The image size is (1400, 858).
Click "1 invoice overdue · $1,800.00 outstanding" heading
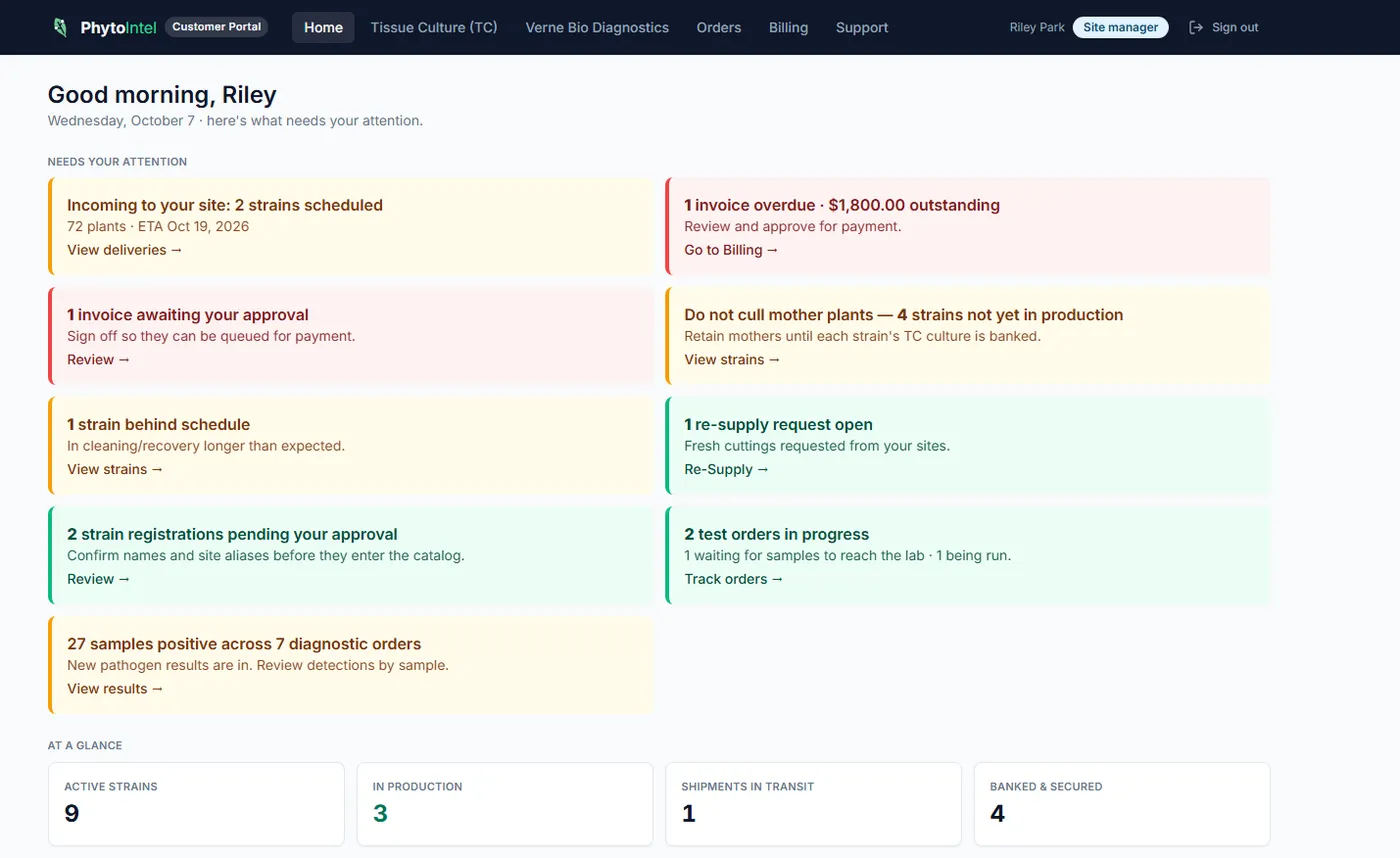click(x=842, y=205)
